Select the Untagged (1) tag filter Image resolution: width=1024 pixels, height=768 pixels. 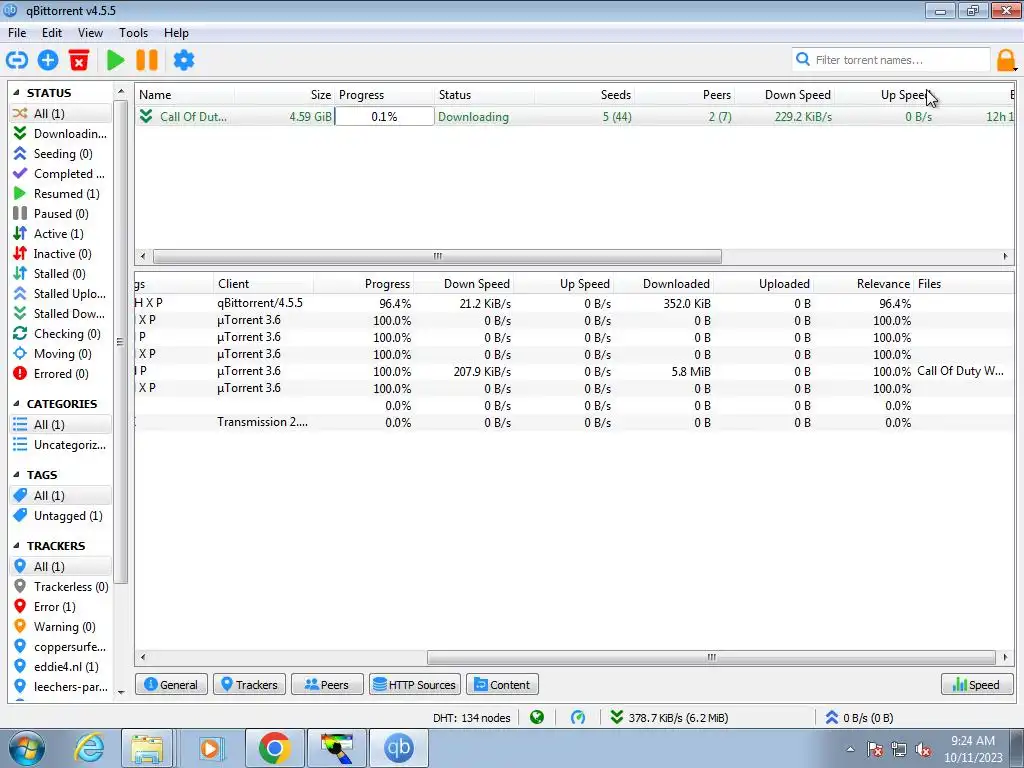tap(60, 516)
